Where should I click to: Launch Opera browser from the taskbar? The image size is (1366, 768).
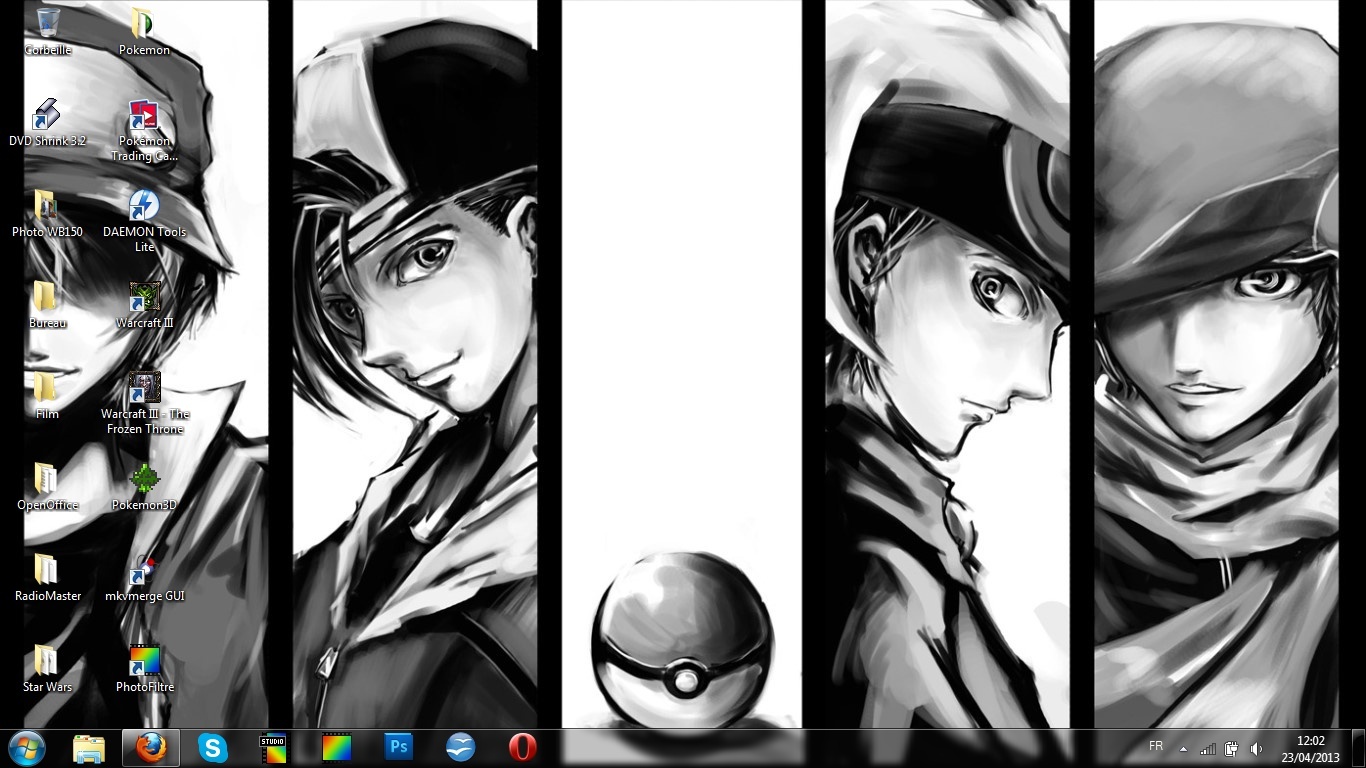tap(523, 748)
